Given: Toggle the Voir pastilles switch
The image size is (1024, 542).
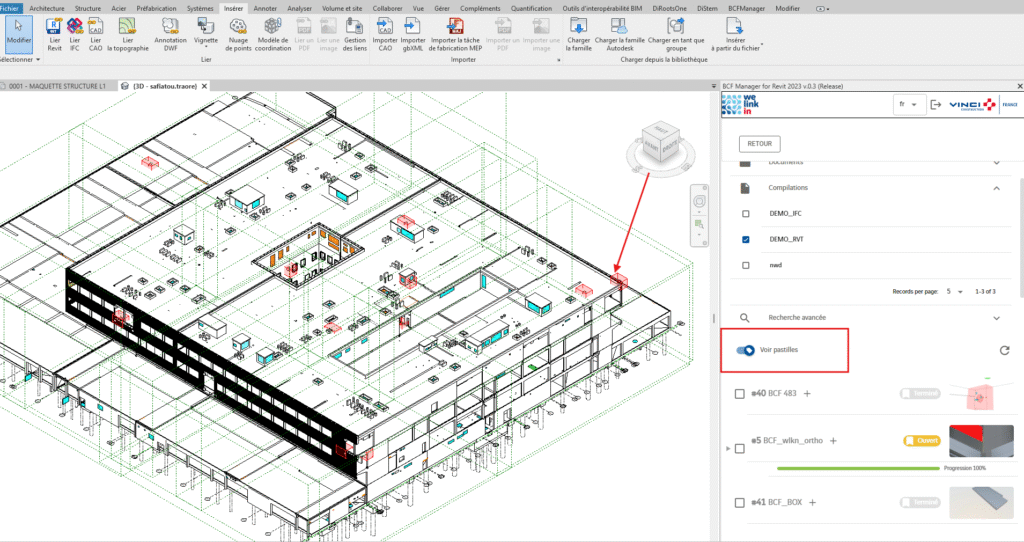Looking at the screenshot, I should [745, 350].
